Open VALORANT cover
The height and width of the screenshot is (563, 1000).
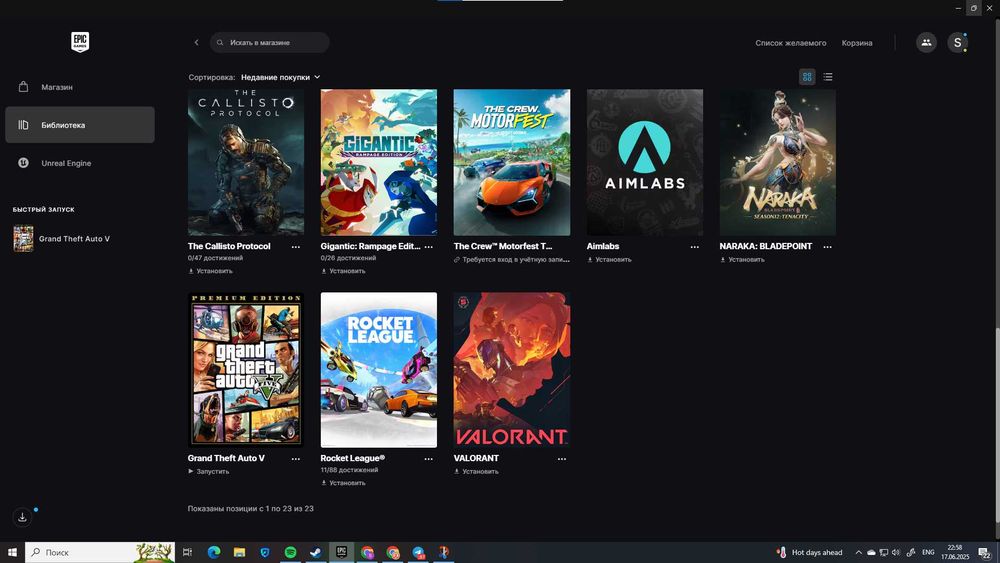(511, 370)
